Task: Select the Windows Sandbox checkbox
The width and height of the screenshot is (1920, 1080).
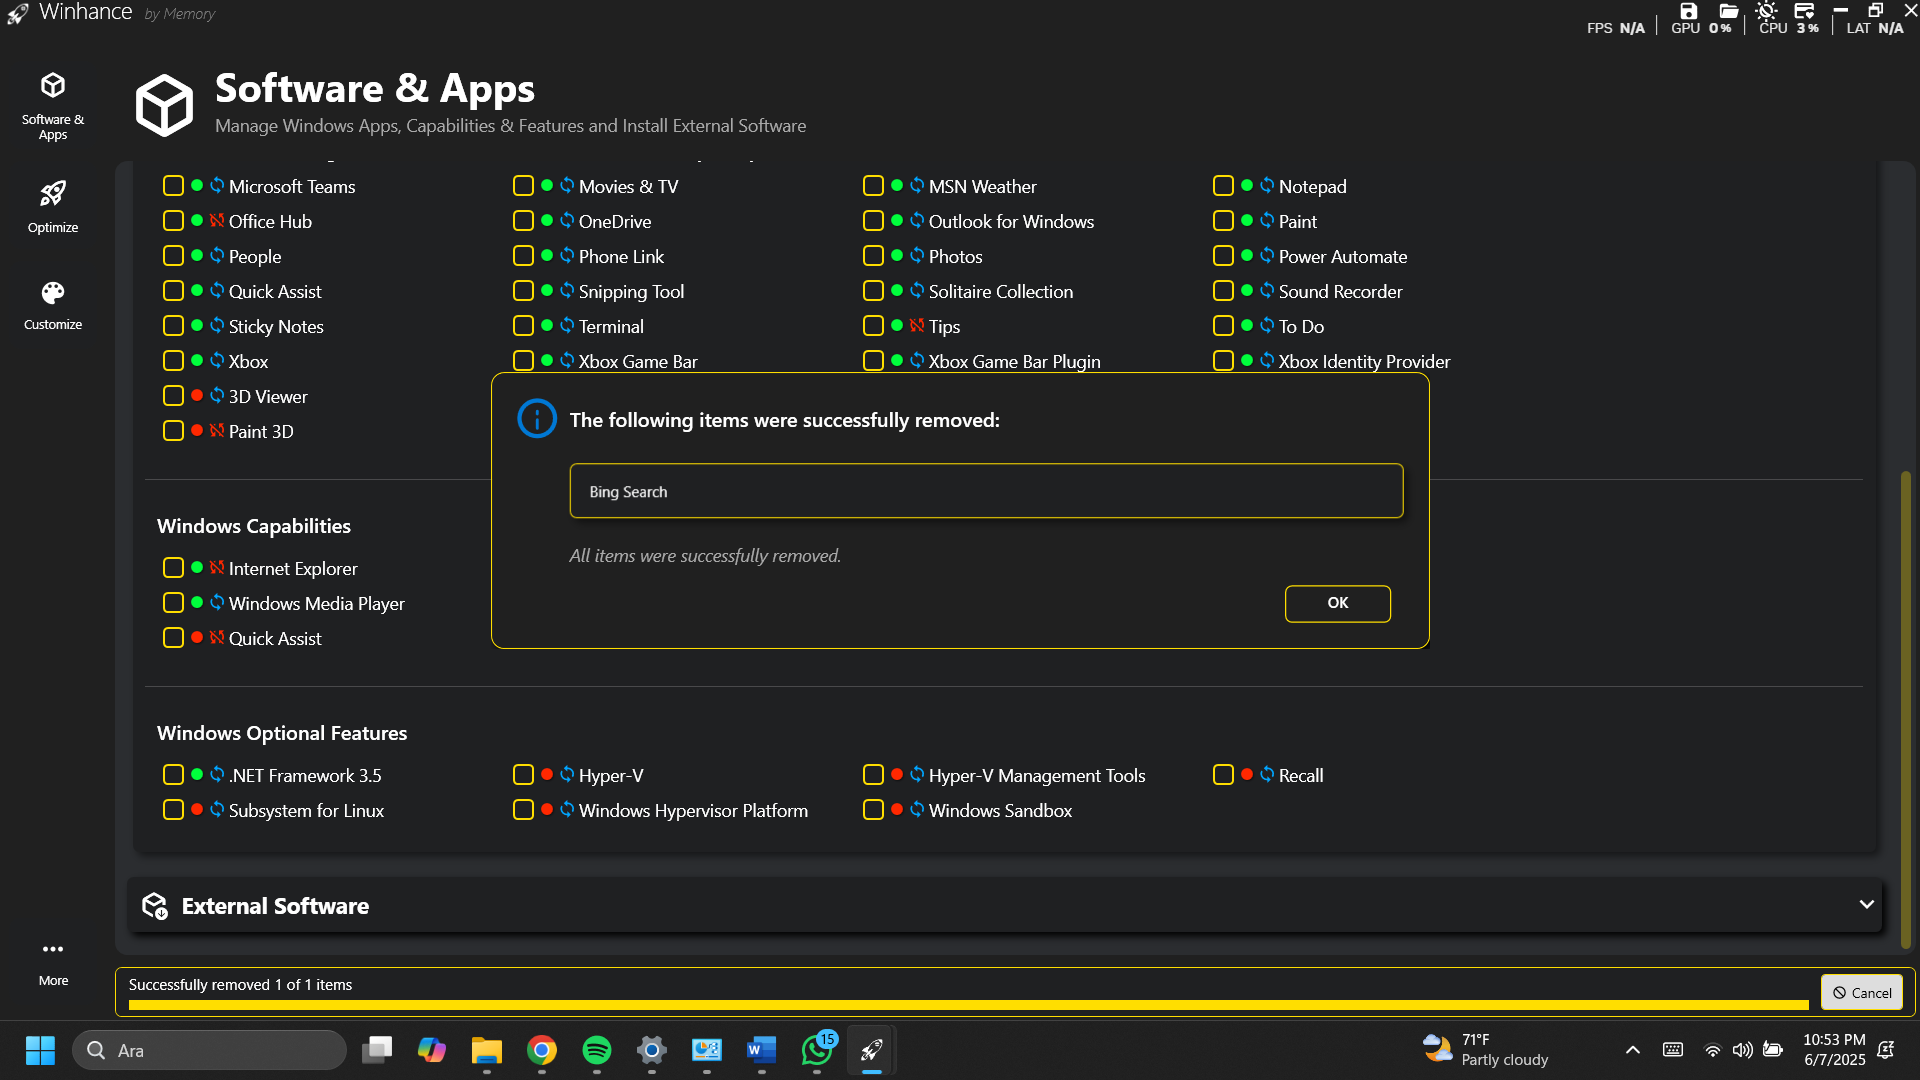Action: point(873,810)
